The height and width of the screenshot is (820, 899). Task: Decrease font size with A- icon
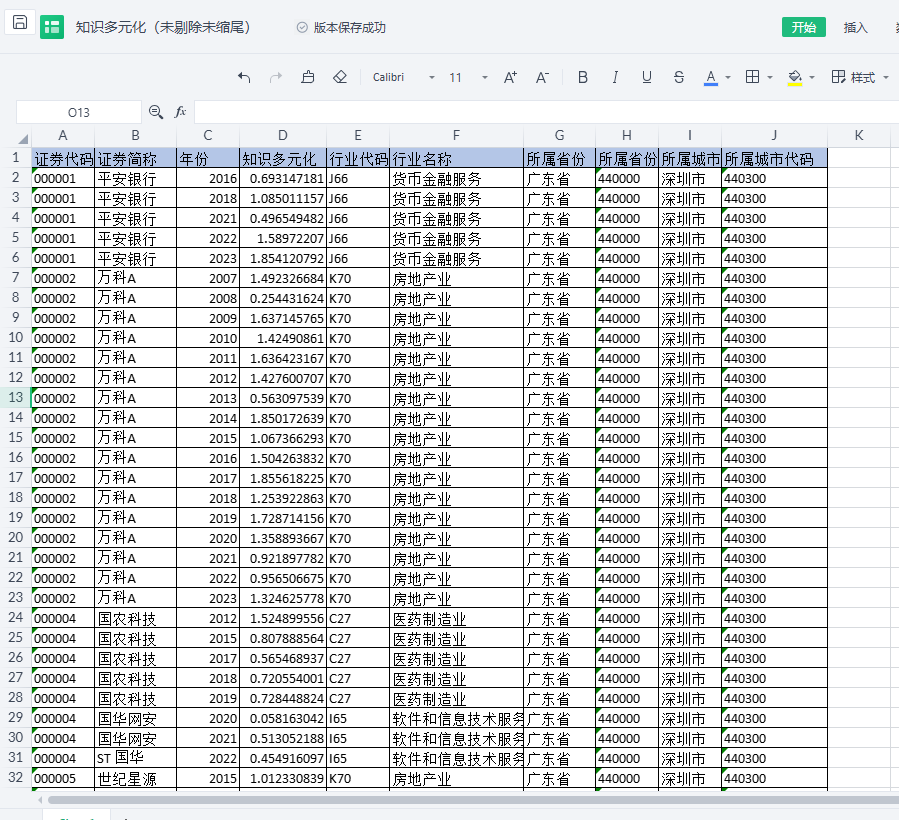(542, 78)
